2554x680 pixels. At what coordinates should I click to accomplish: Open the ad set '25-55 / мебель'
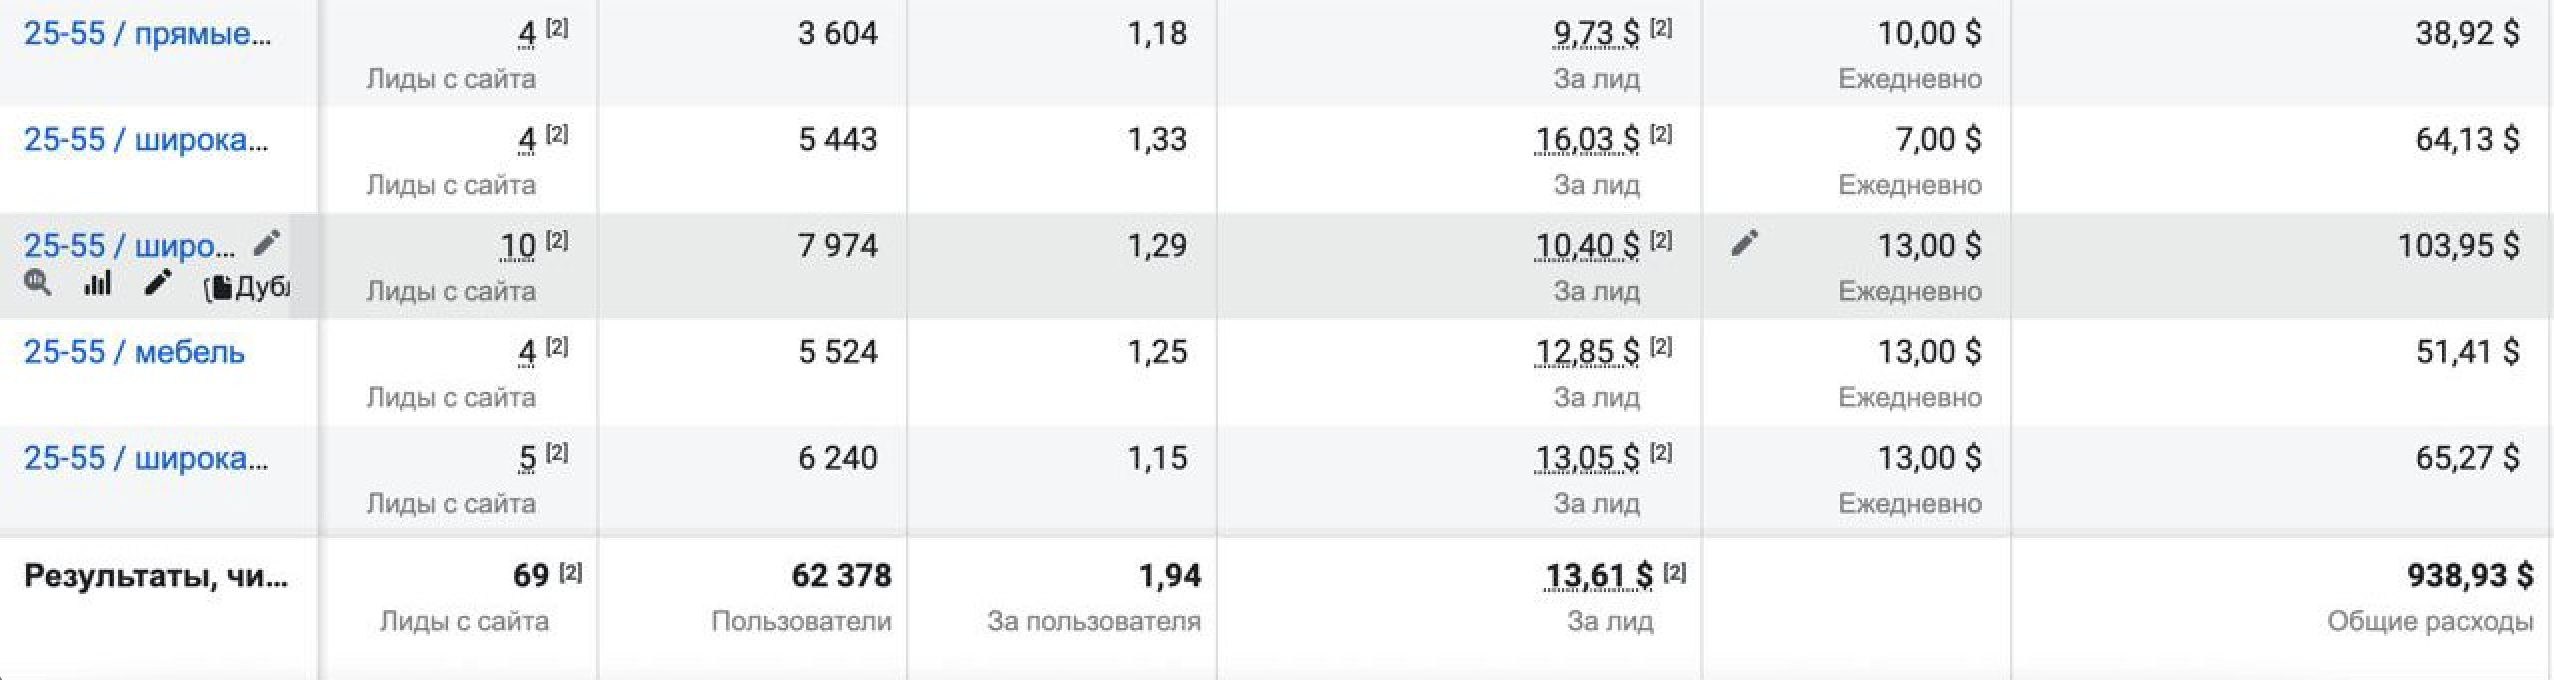pos(134,352)
